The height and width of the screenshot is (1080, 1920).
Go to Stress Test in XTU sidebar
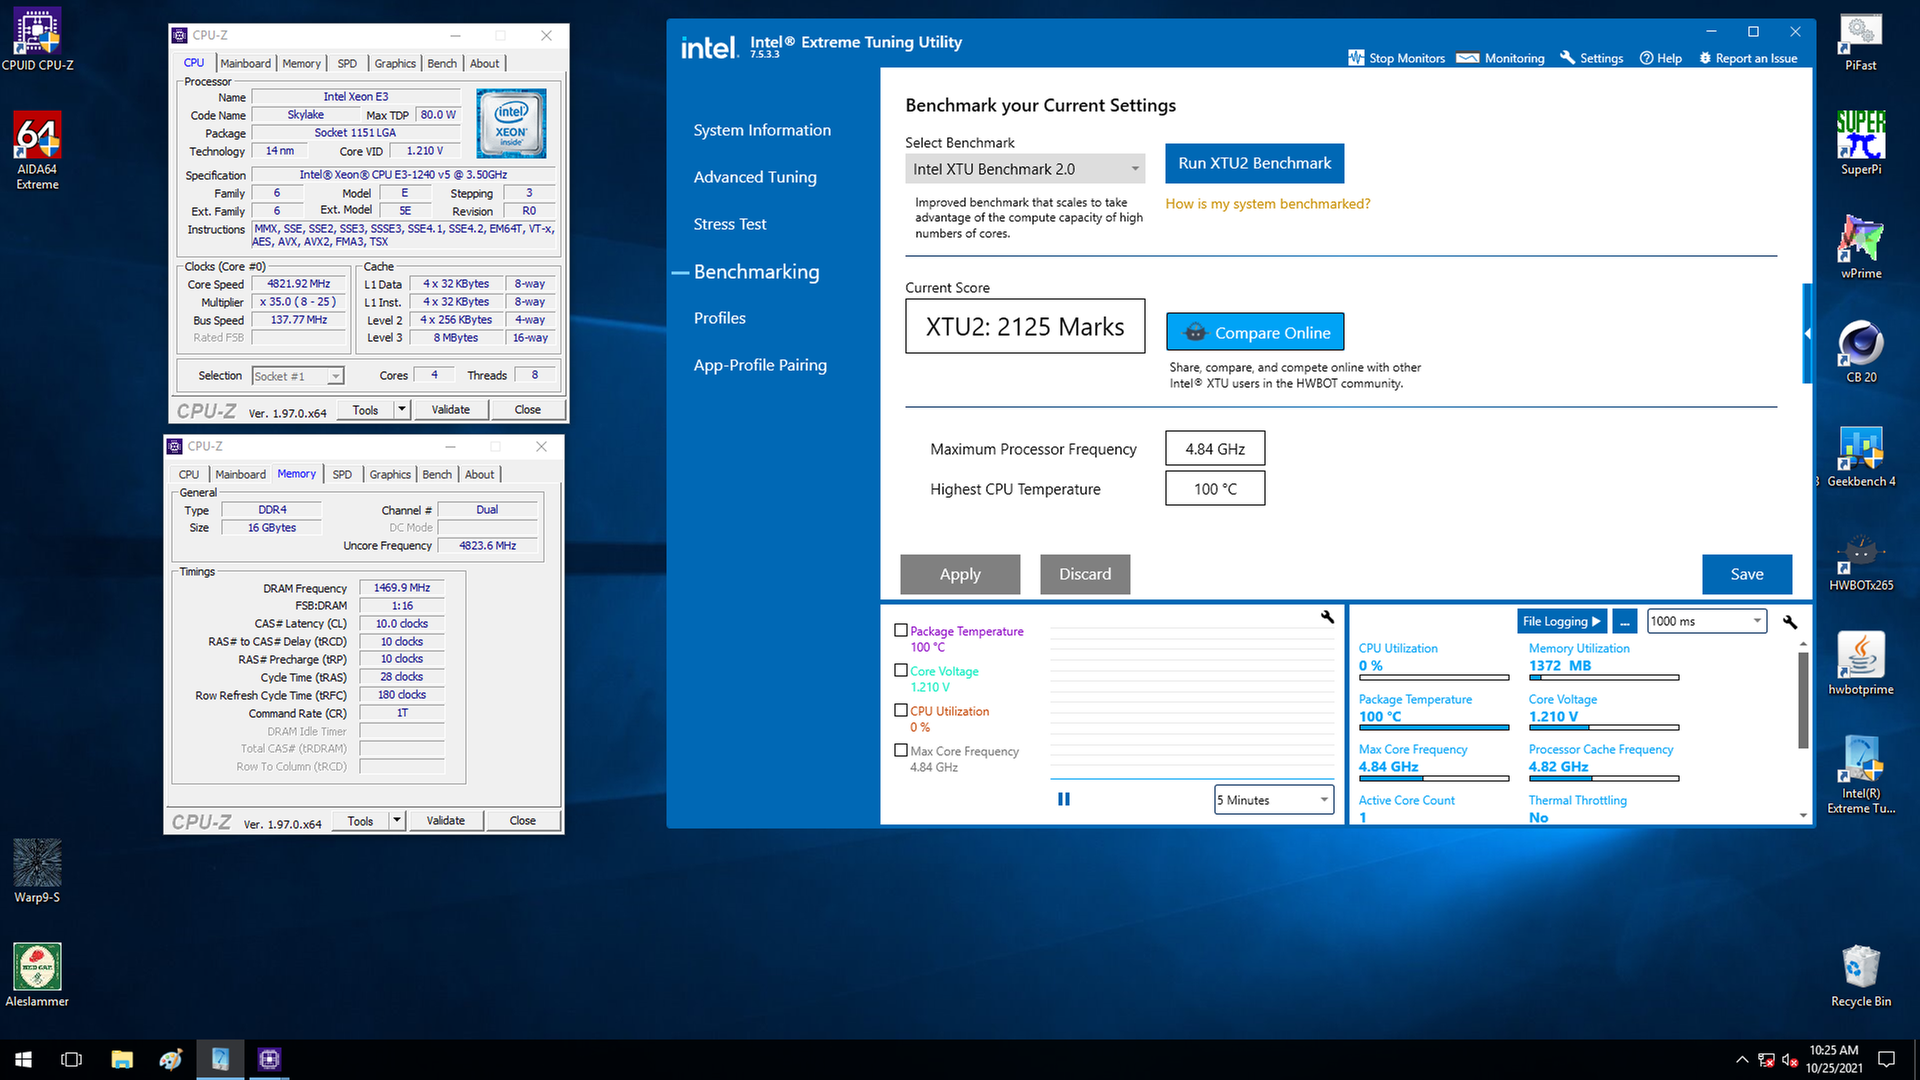(730, 224)
